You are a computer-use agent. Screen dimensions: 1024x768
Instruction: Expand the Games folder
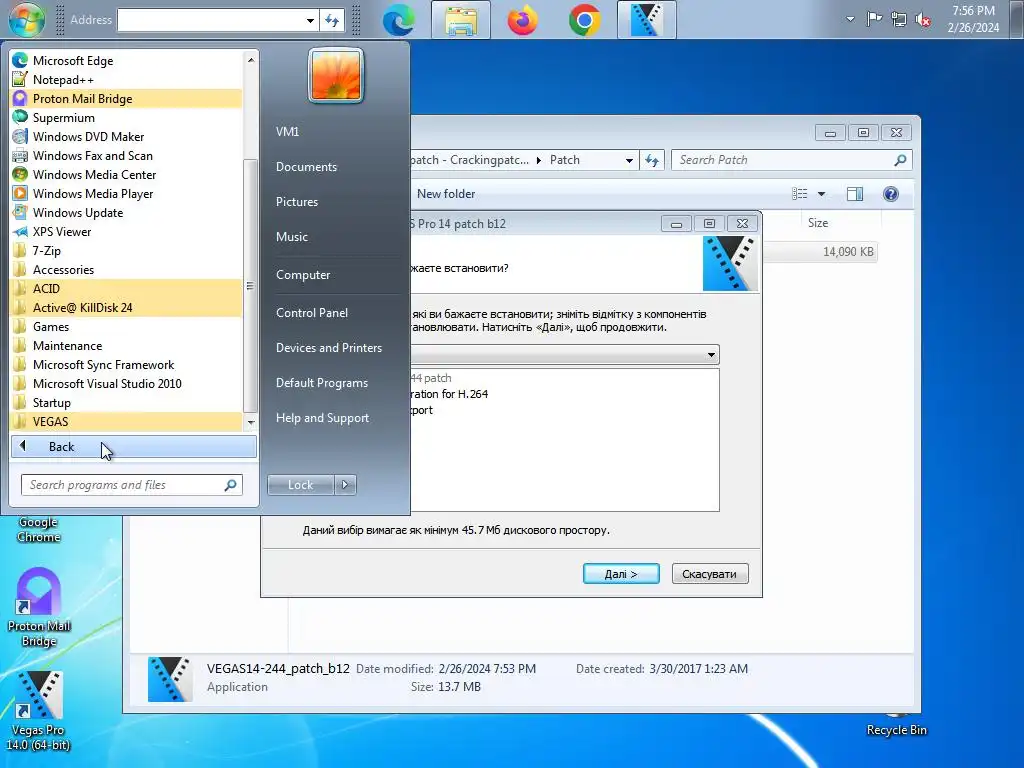pyautogui.click(x=126, y=327)
